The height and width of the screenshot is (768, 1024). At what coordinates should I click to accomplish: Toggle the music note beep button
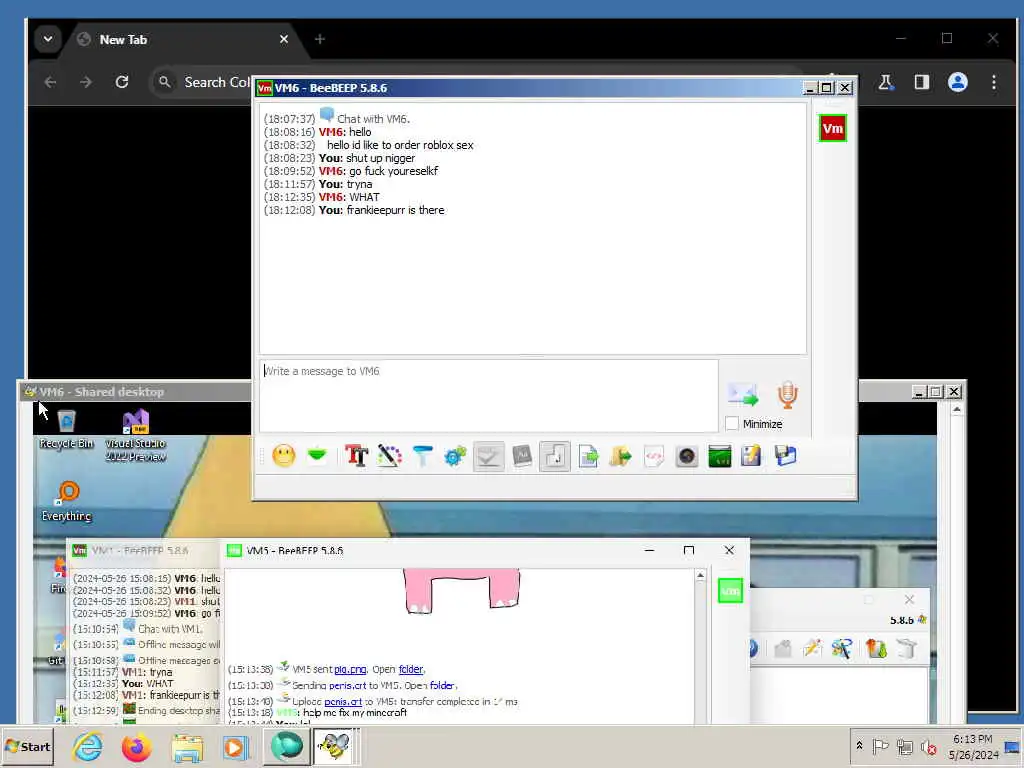554,456
